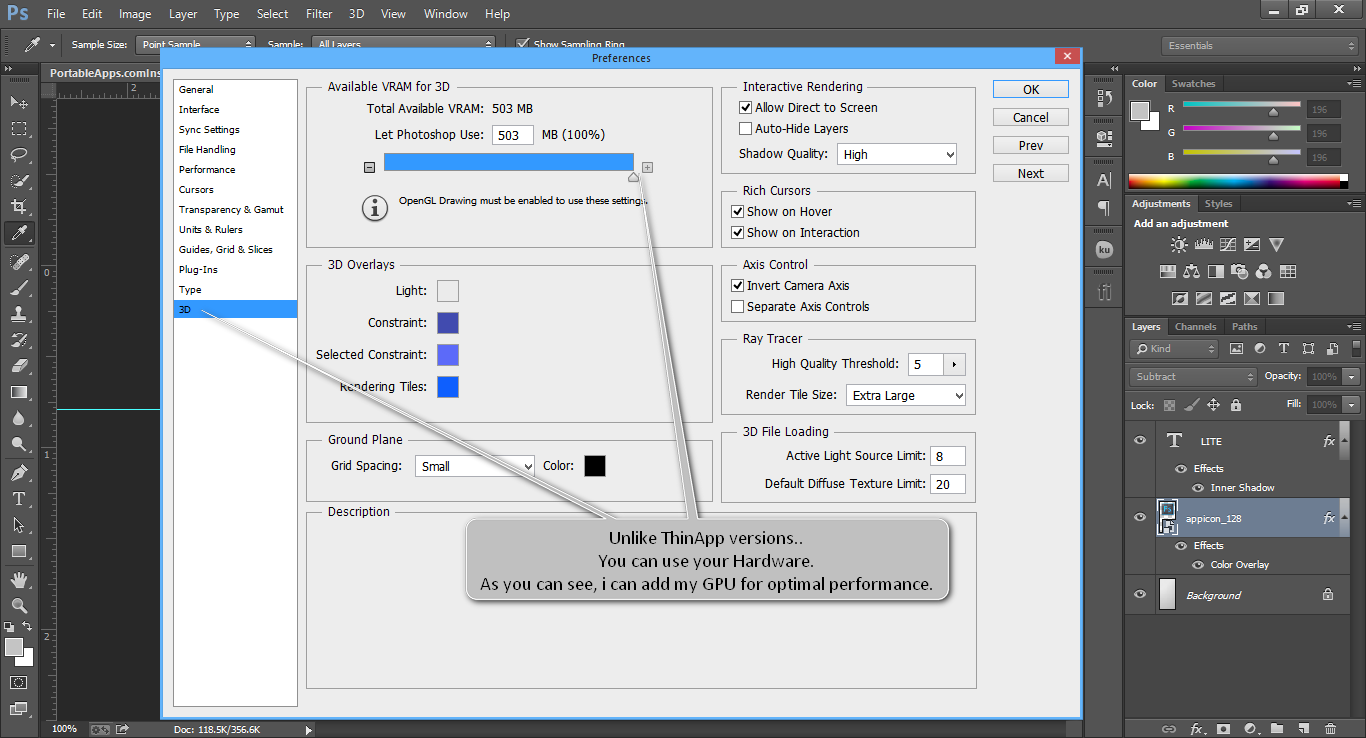Image resolution: width=1366 pixels, height=738 pixels.
Task: Select the Rectangular Marquee tool
Action: tap(19, 129)
